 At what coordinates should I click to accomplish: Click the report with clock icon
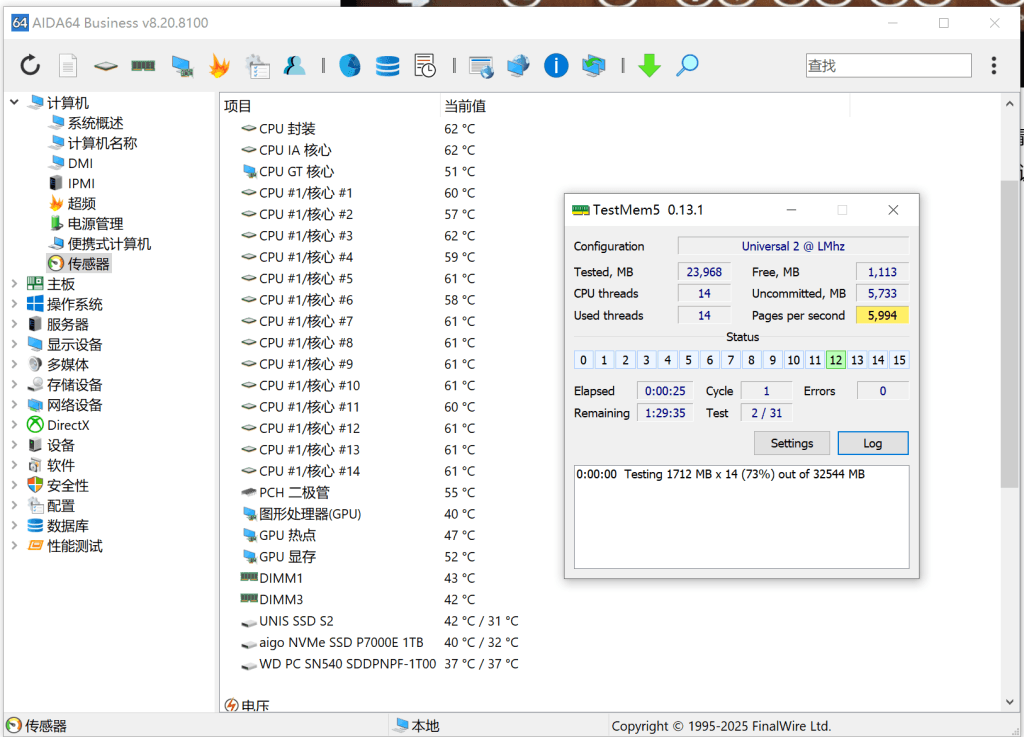pyautogui.click(x=425, y=65)
